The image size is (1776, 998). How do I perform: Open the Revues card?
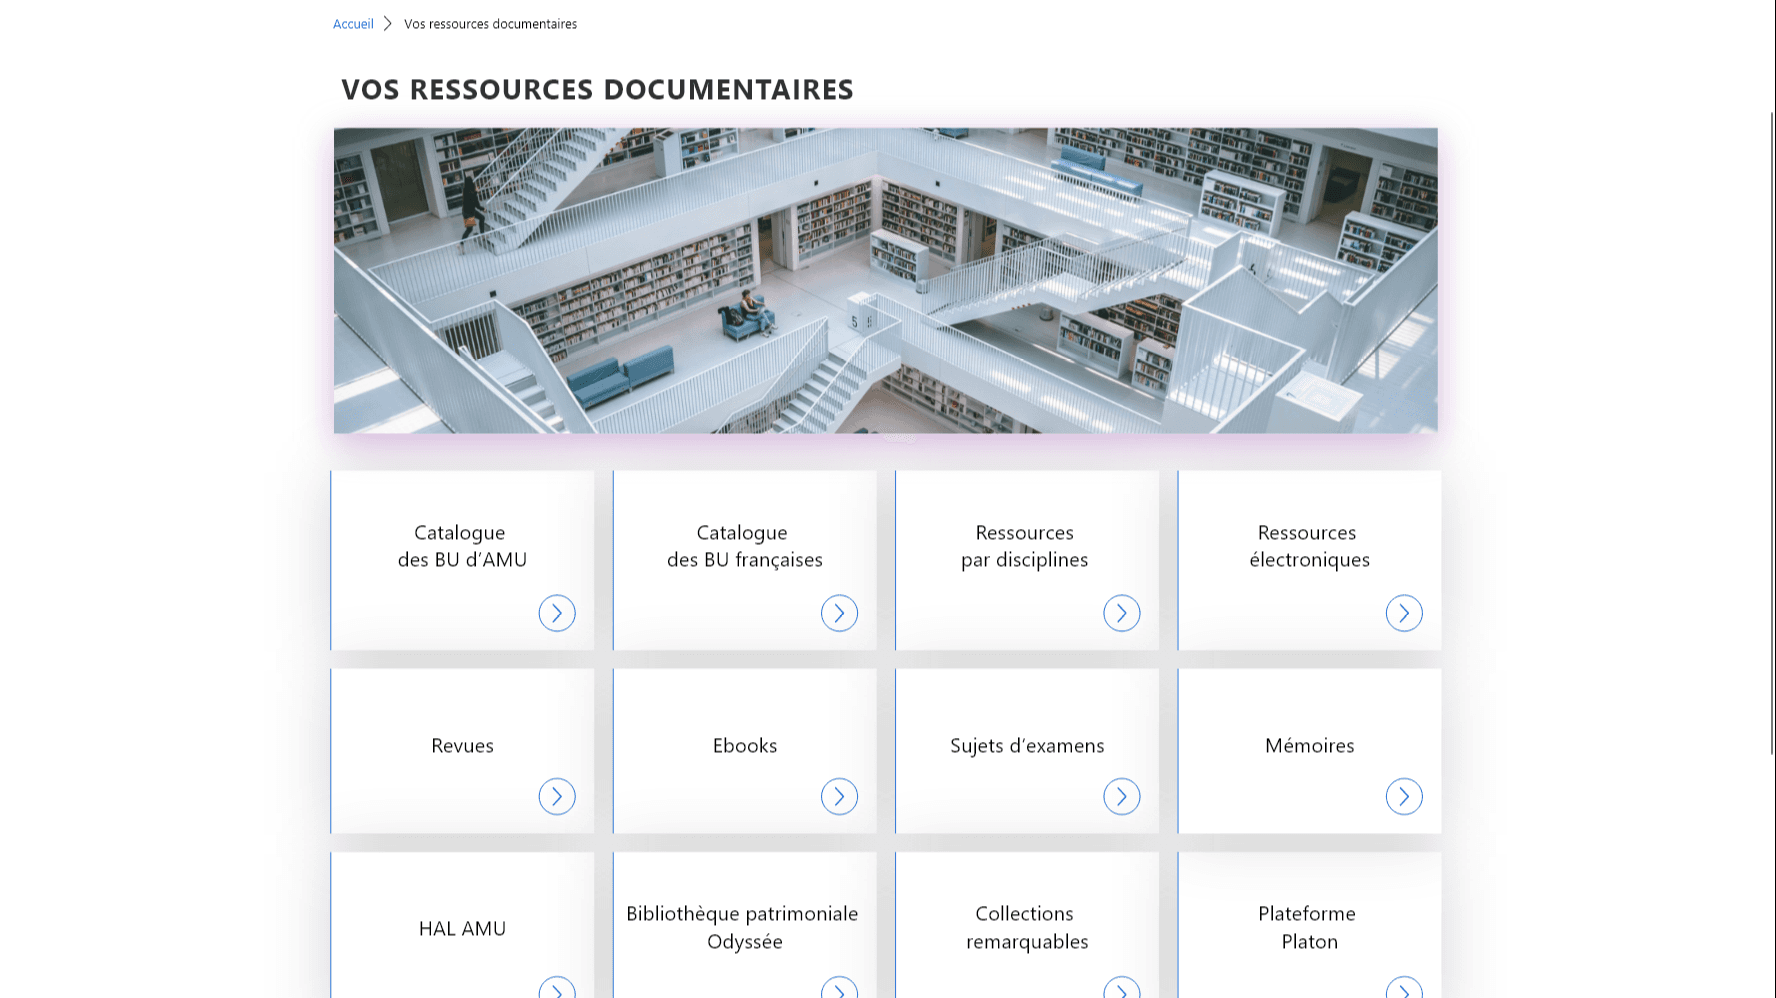click(462, 751)
